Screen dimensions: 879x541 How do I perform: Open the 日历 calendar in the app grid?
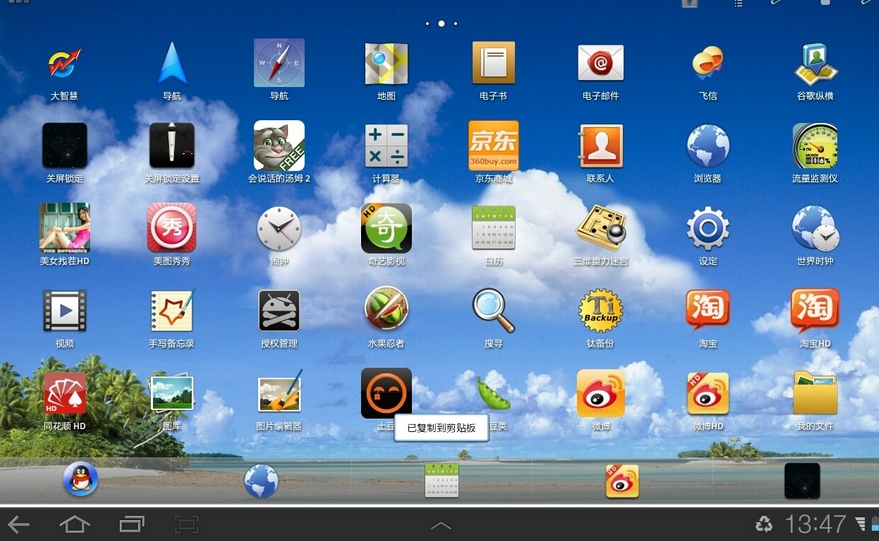(x=493, y=228)
